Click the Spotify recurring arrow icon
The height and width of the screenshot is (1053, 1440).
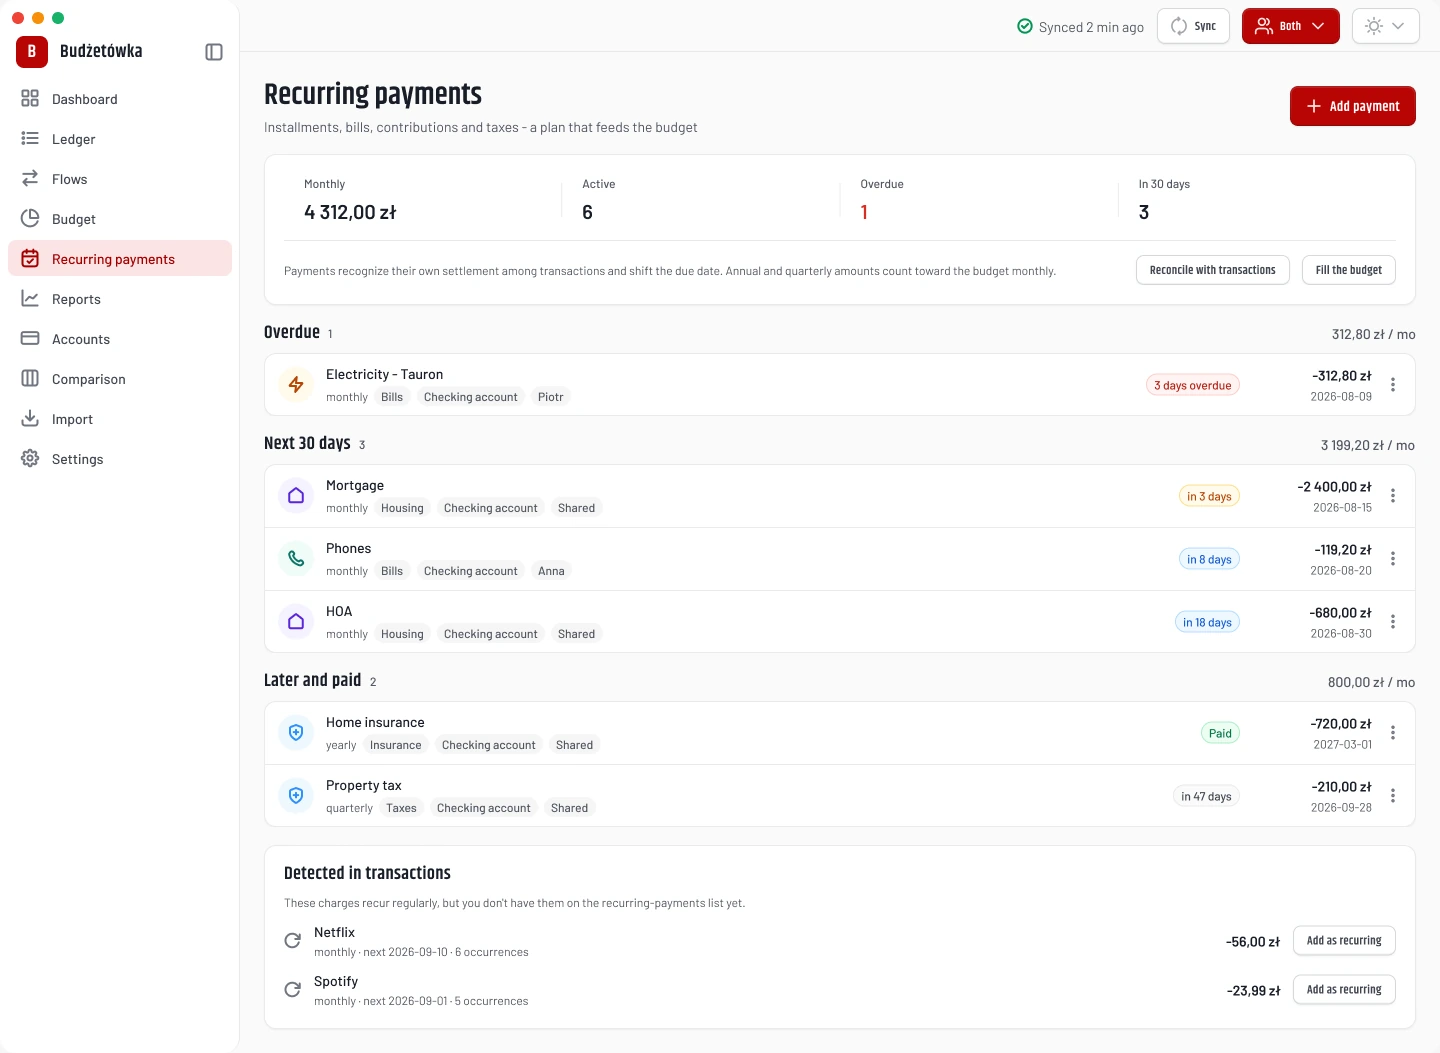point(293,990)
